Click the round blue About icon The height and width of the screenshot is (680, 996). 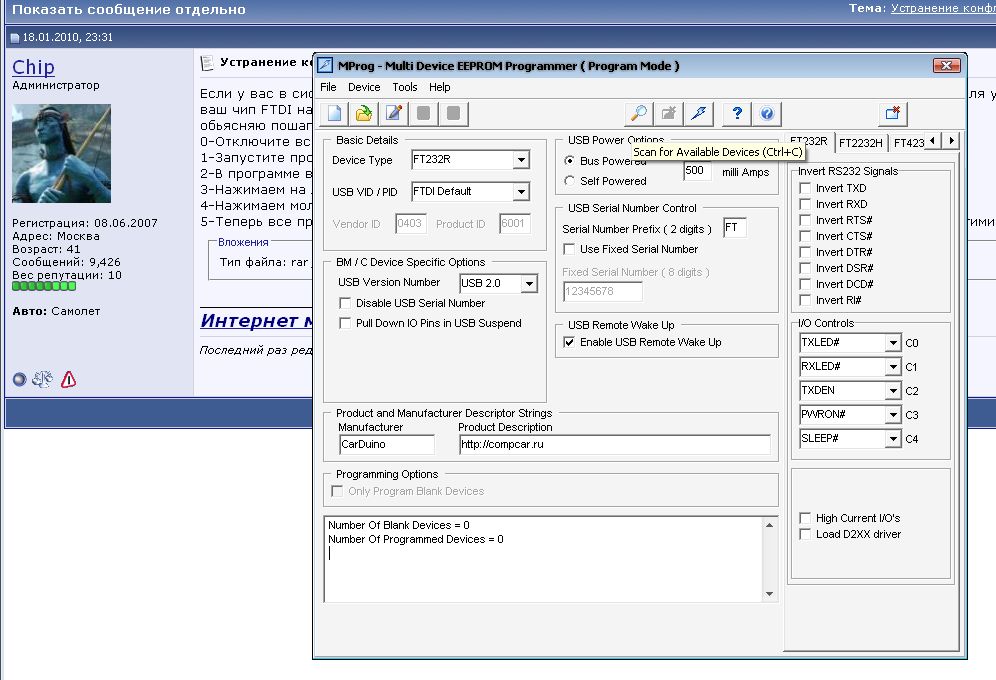click(767, 114)
